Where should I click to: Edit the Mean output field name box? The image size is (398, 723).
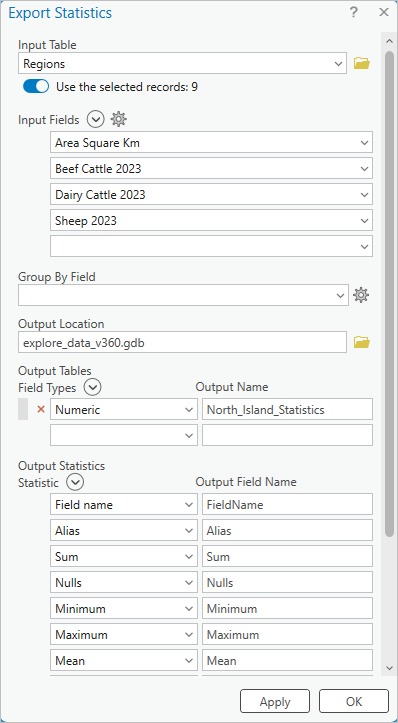[x=287, y=660]
